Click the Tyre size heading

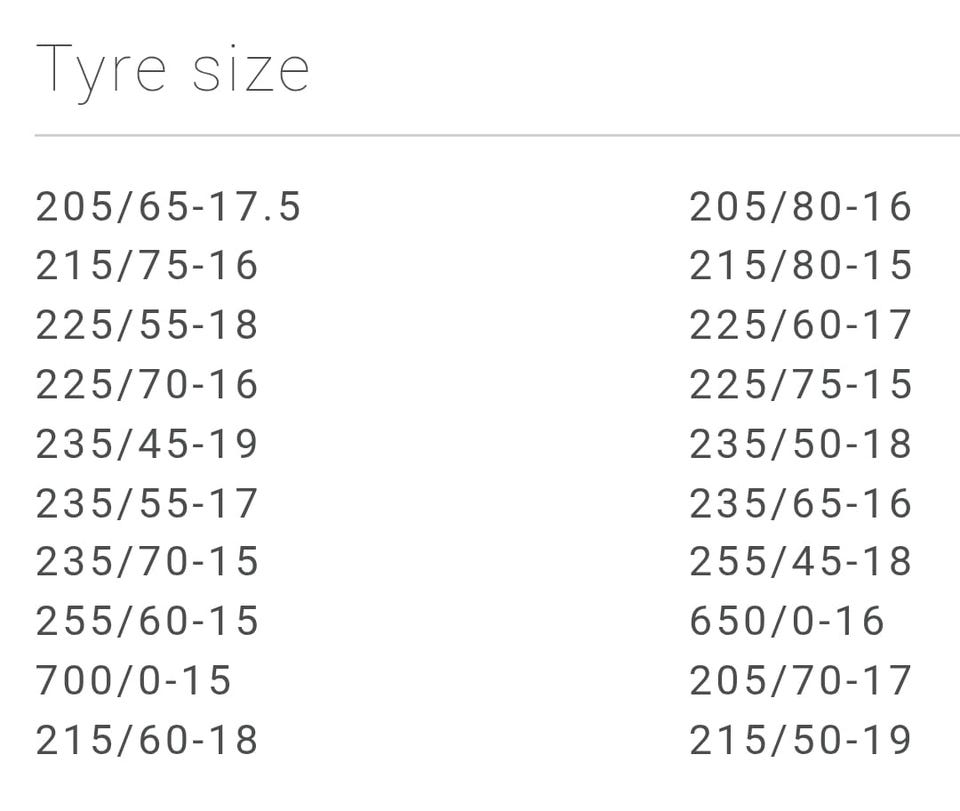(172, 71)
